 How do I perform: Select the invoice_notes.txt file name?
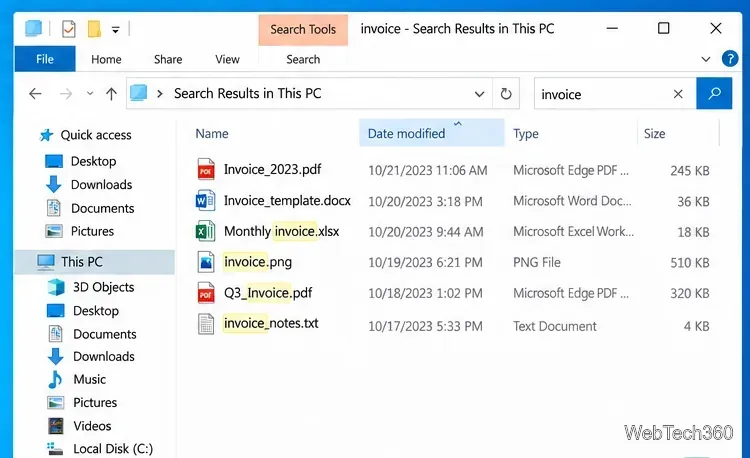pyautogui.click(x=271, y=324)
